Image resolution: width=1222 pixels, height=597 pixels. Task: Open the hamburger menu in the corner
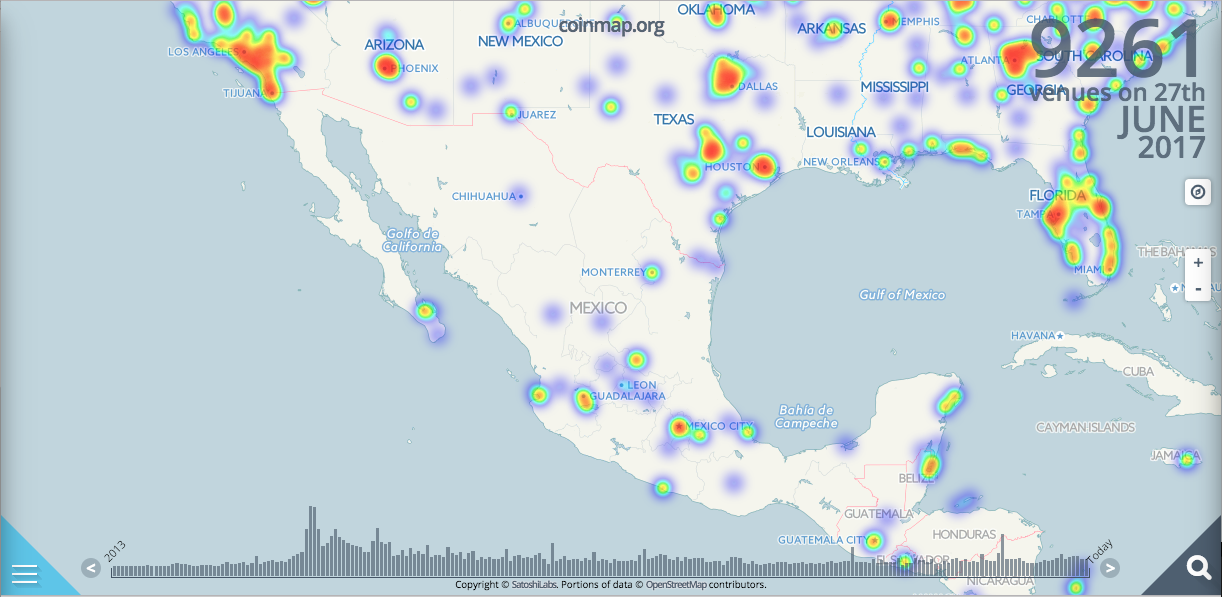click(24, 573)
